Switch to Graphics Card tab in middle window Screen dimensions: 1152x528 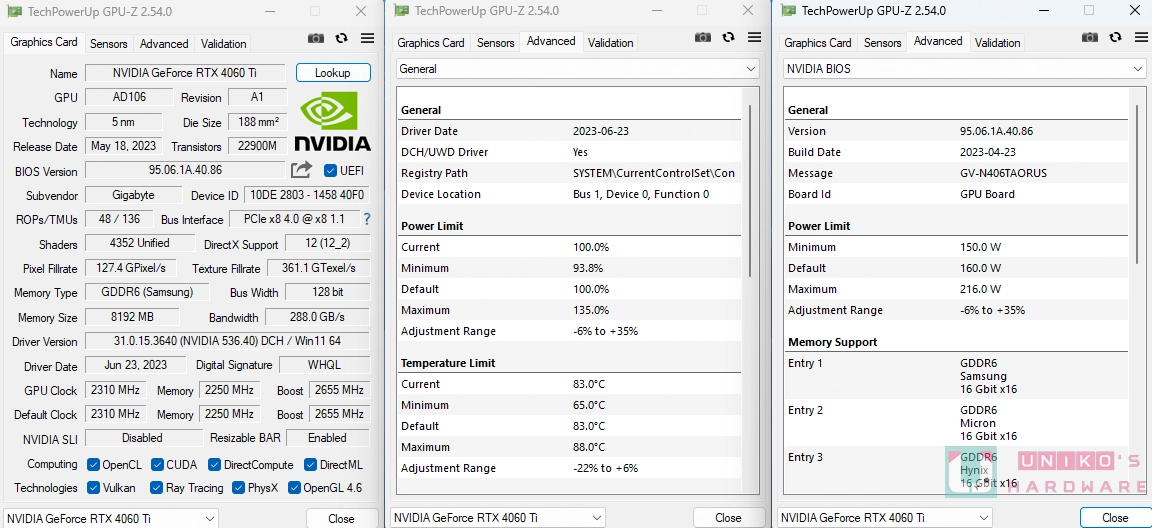431,43
